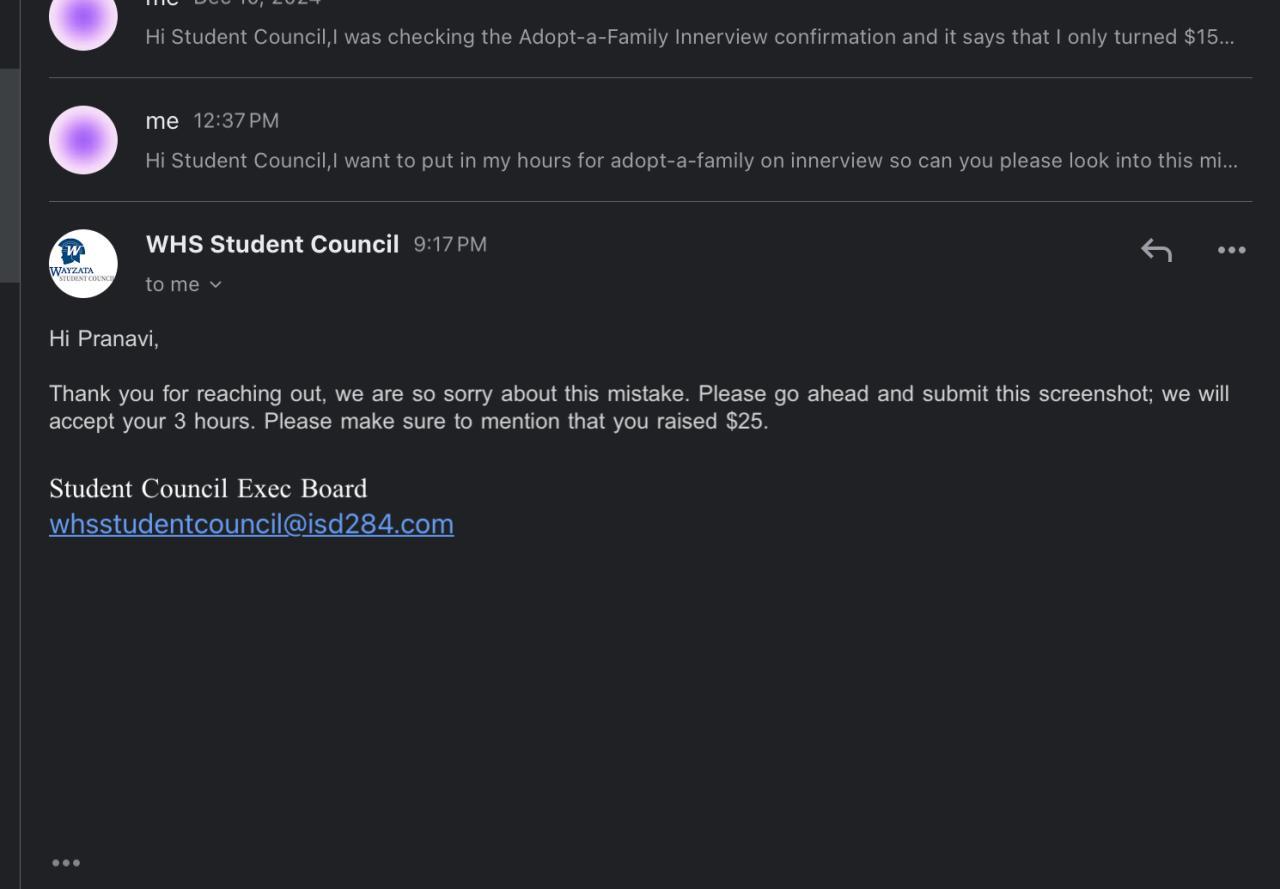Screen dimensions: 1280x889
Task: Open the whsstudentcouncil@isd284.com link
Action: 251,524
